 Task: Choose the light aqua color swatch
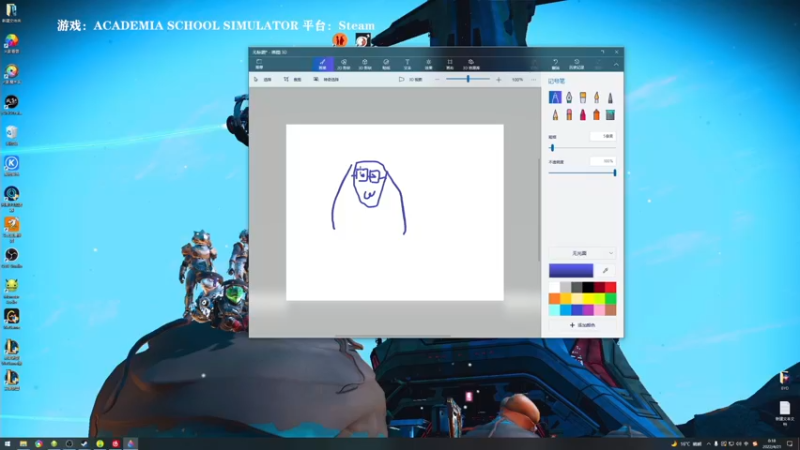(x=555, y=310)
